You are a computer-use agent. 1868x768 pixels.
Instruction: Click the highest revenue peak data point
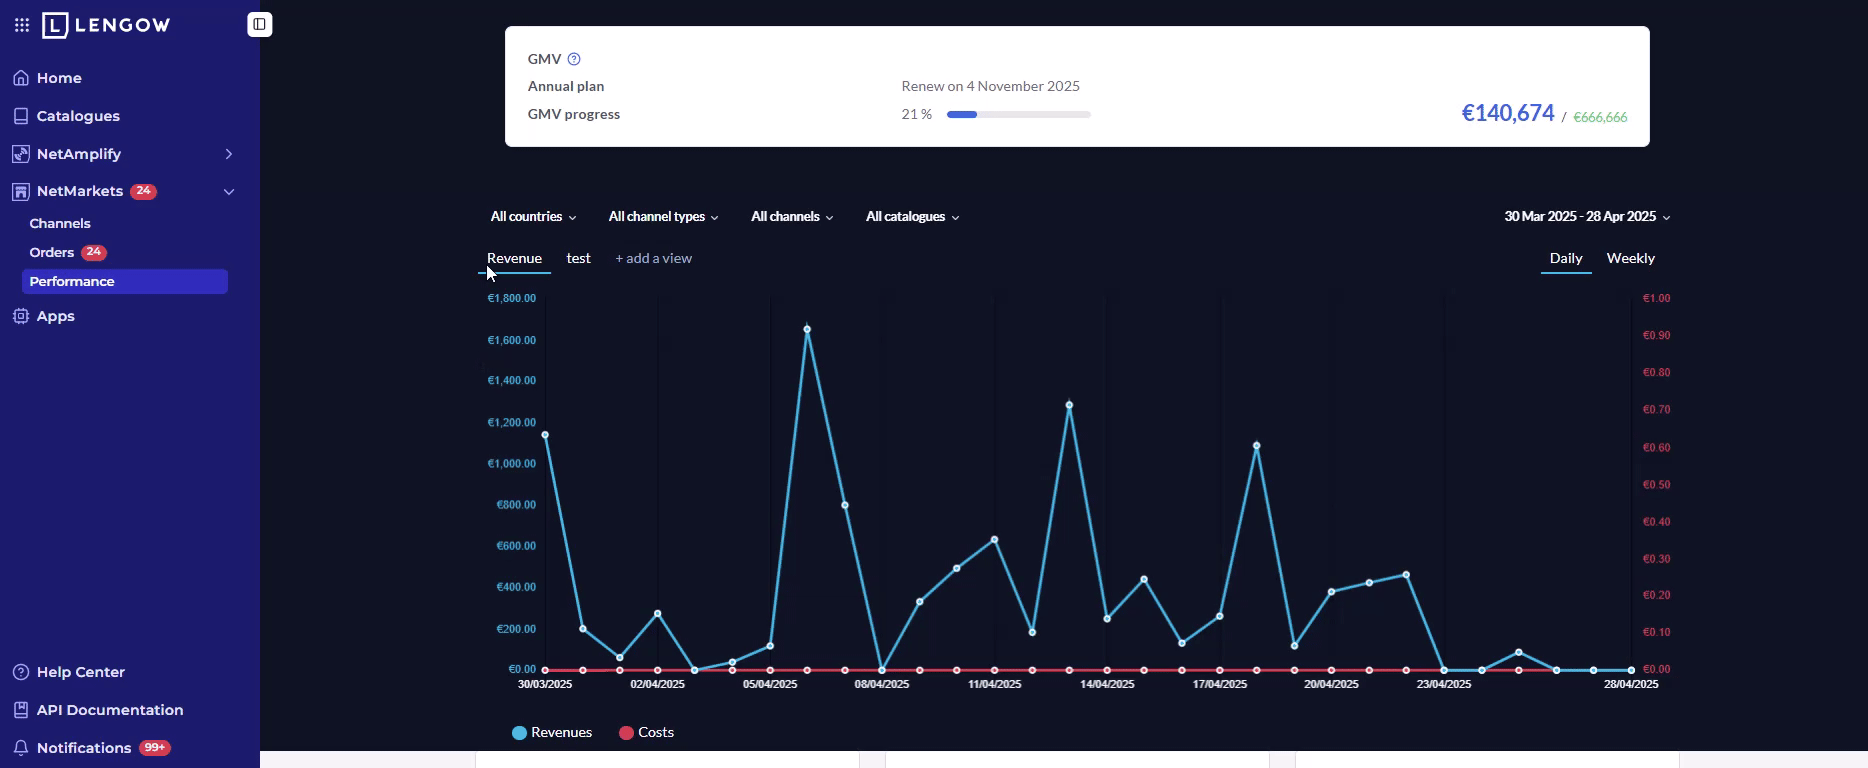tap(807, 329)
